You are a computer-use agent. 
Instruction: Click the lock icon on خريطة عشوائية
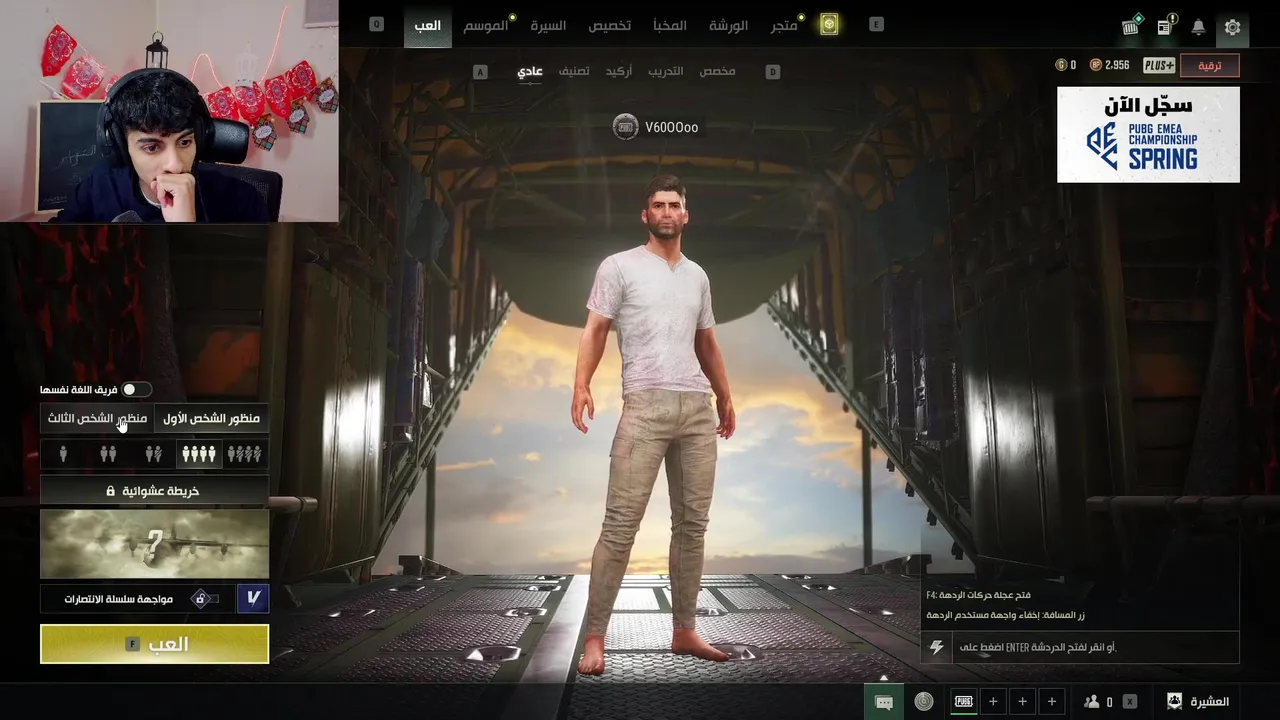[x=111, y=491]
